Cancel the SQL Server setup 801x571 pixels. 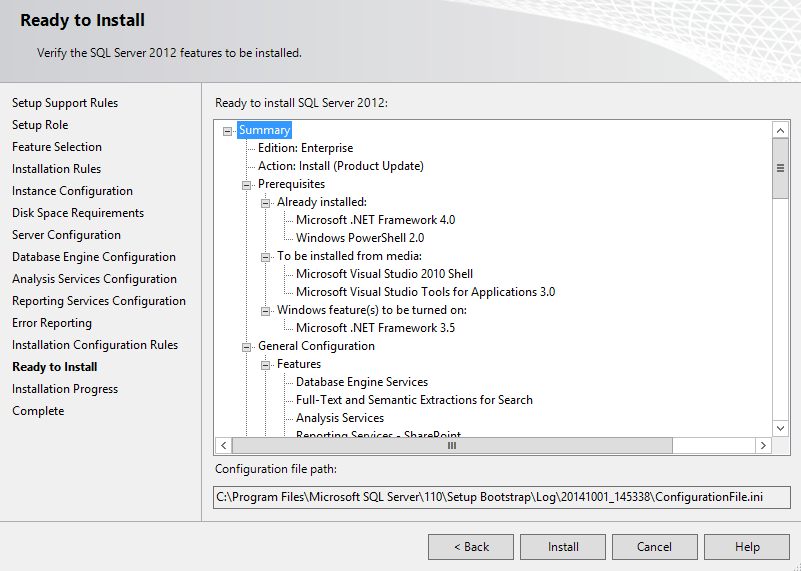coord(655,547)
